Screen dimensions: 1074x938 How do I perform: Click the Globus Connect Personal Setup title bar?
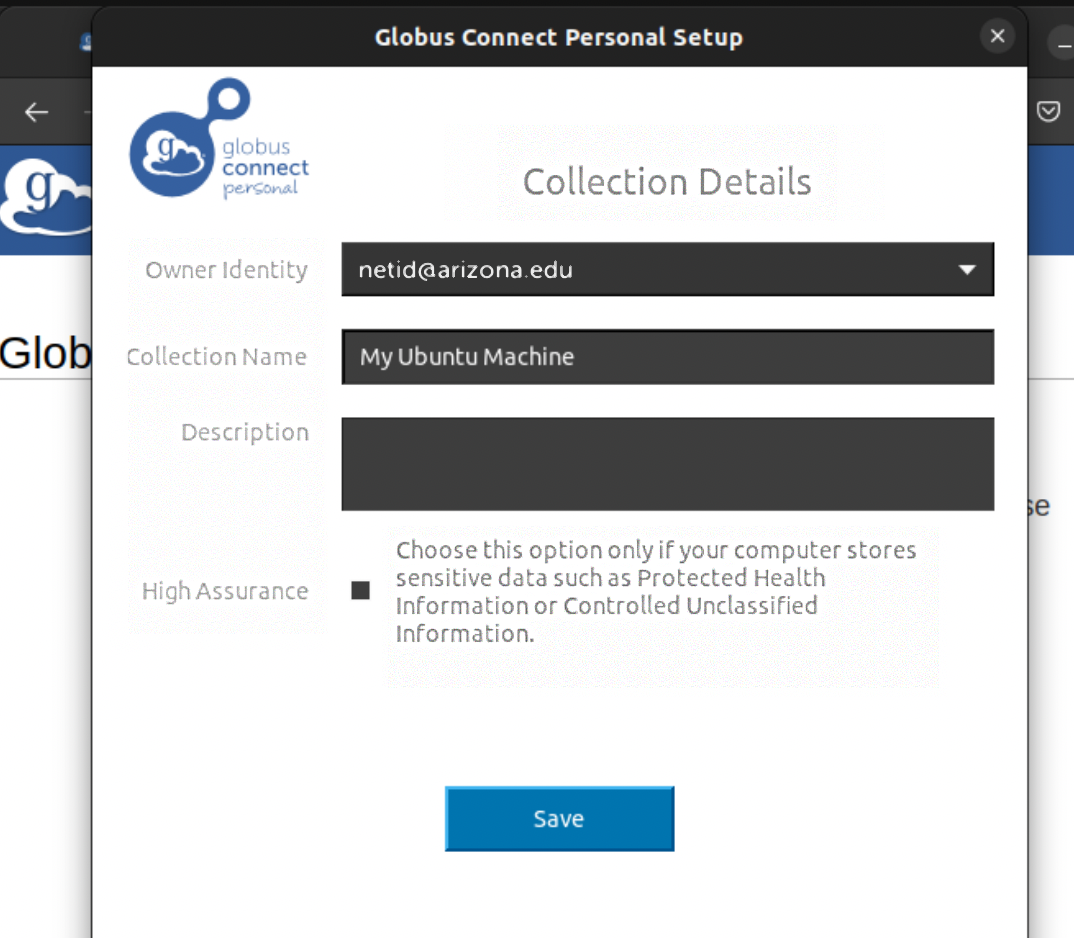(559, 37)
